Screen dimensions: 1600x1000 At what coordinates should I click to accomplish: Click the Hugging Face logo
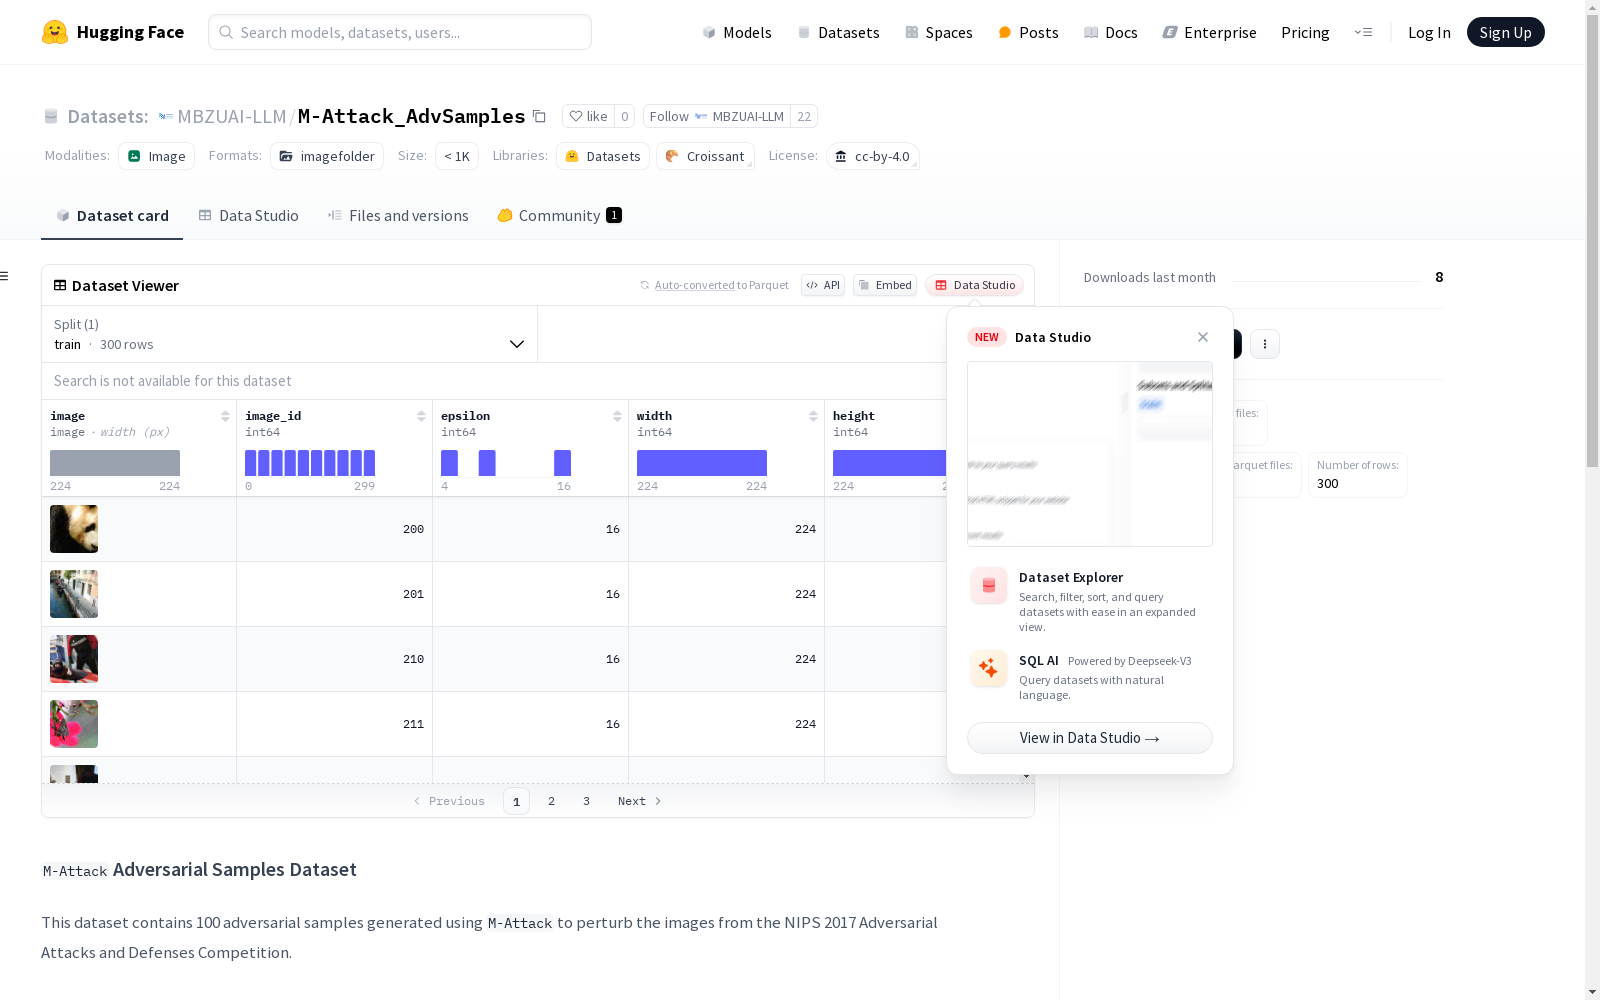point(112,32)
